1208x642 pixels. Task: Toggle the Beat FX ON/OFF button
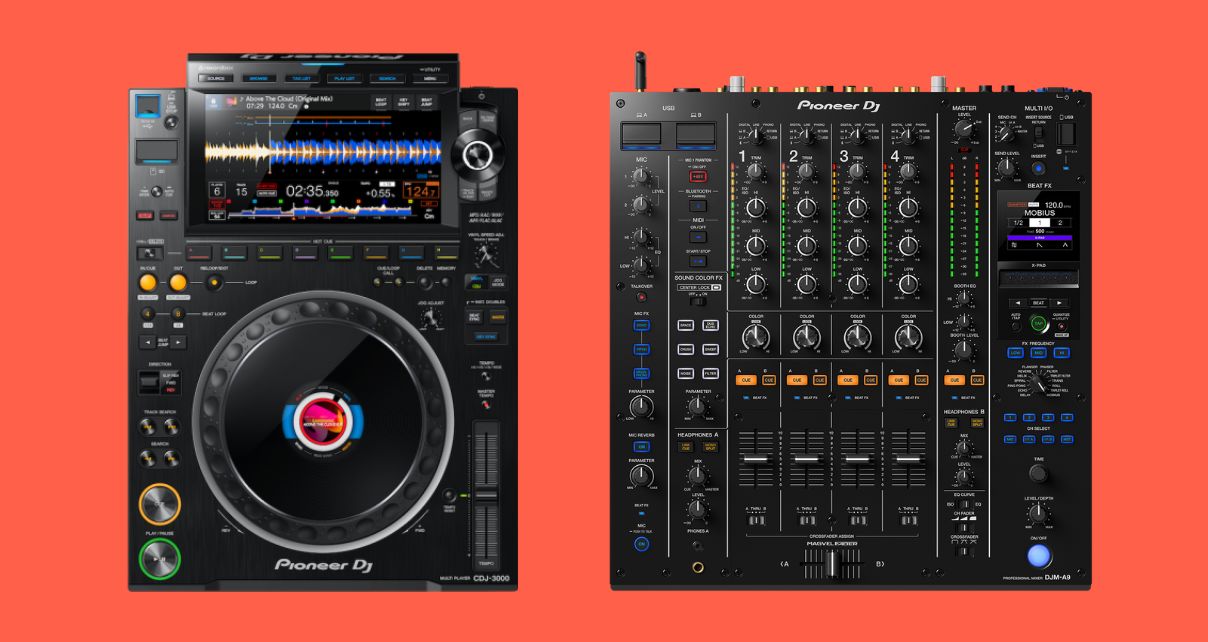(x=1040, y=556)
